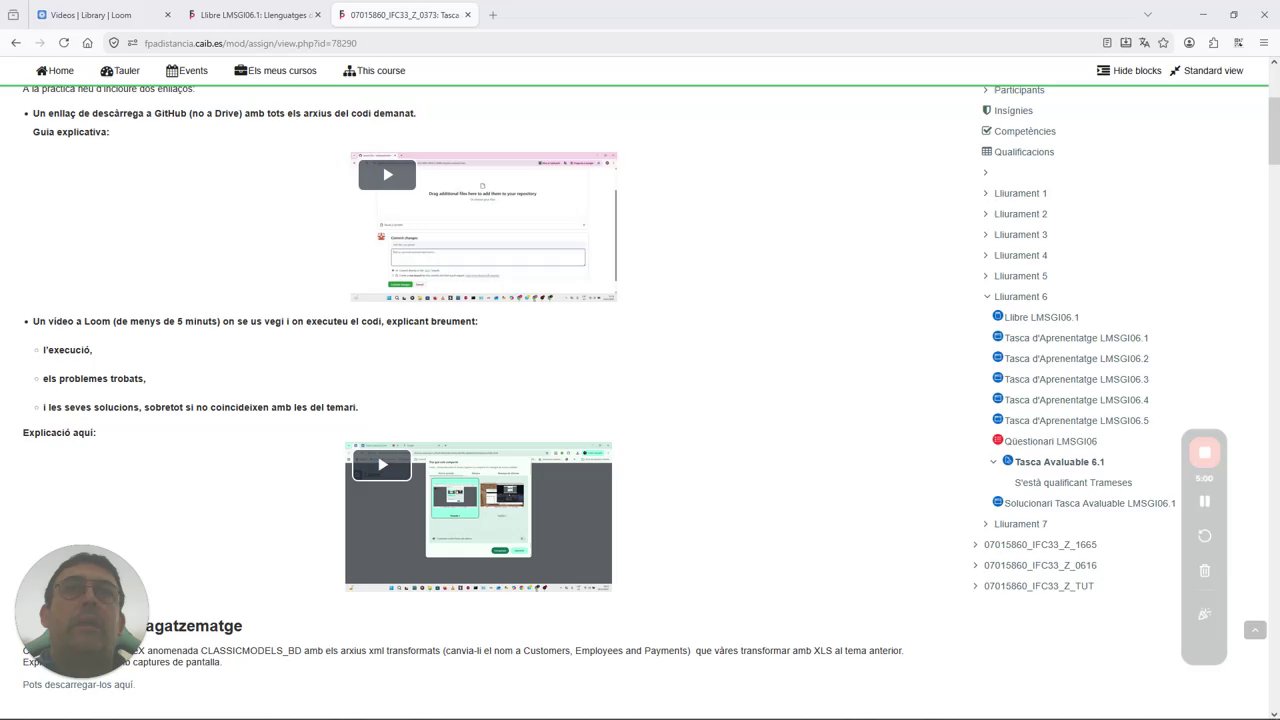1280x720 pixels.
Task: Translate this page icon
Action: click(1144, 43)
